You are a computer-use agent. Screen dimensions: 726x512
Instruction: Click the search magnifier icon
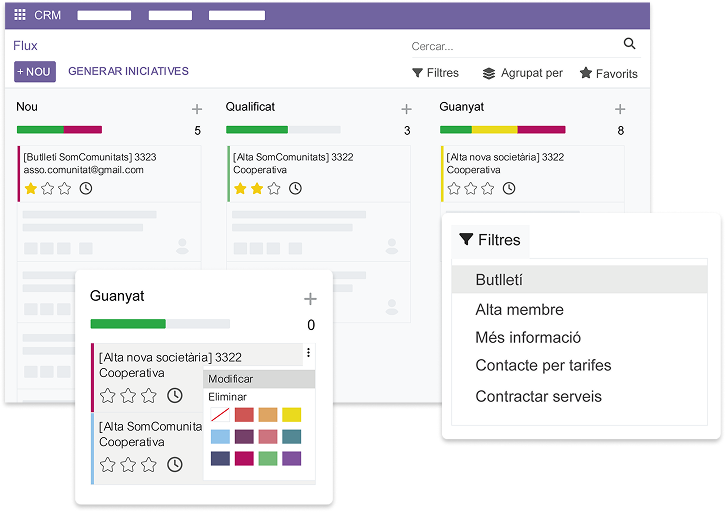tap(629, 44)
